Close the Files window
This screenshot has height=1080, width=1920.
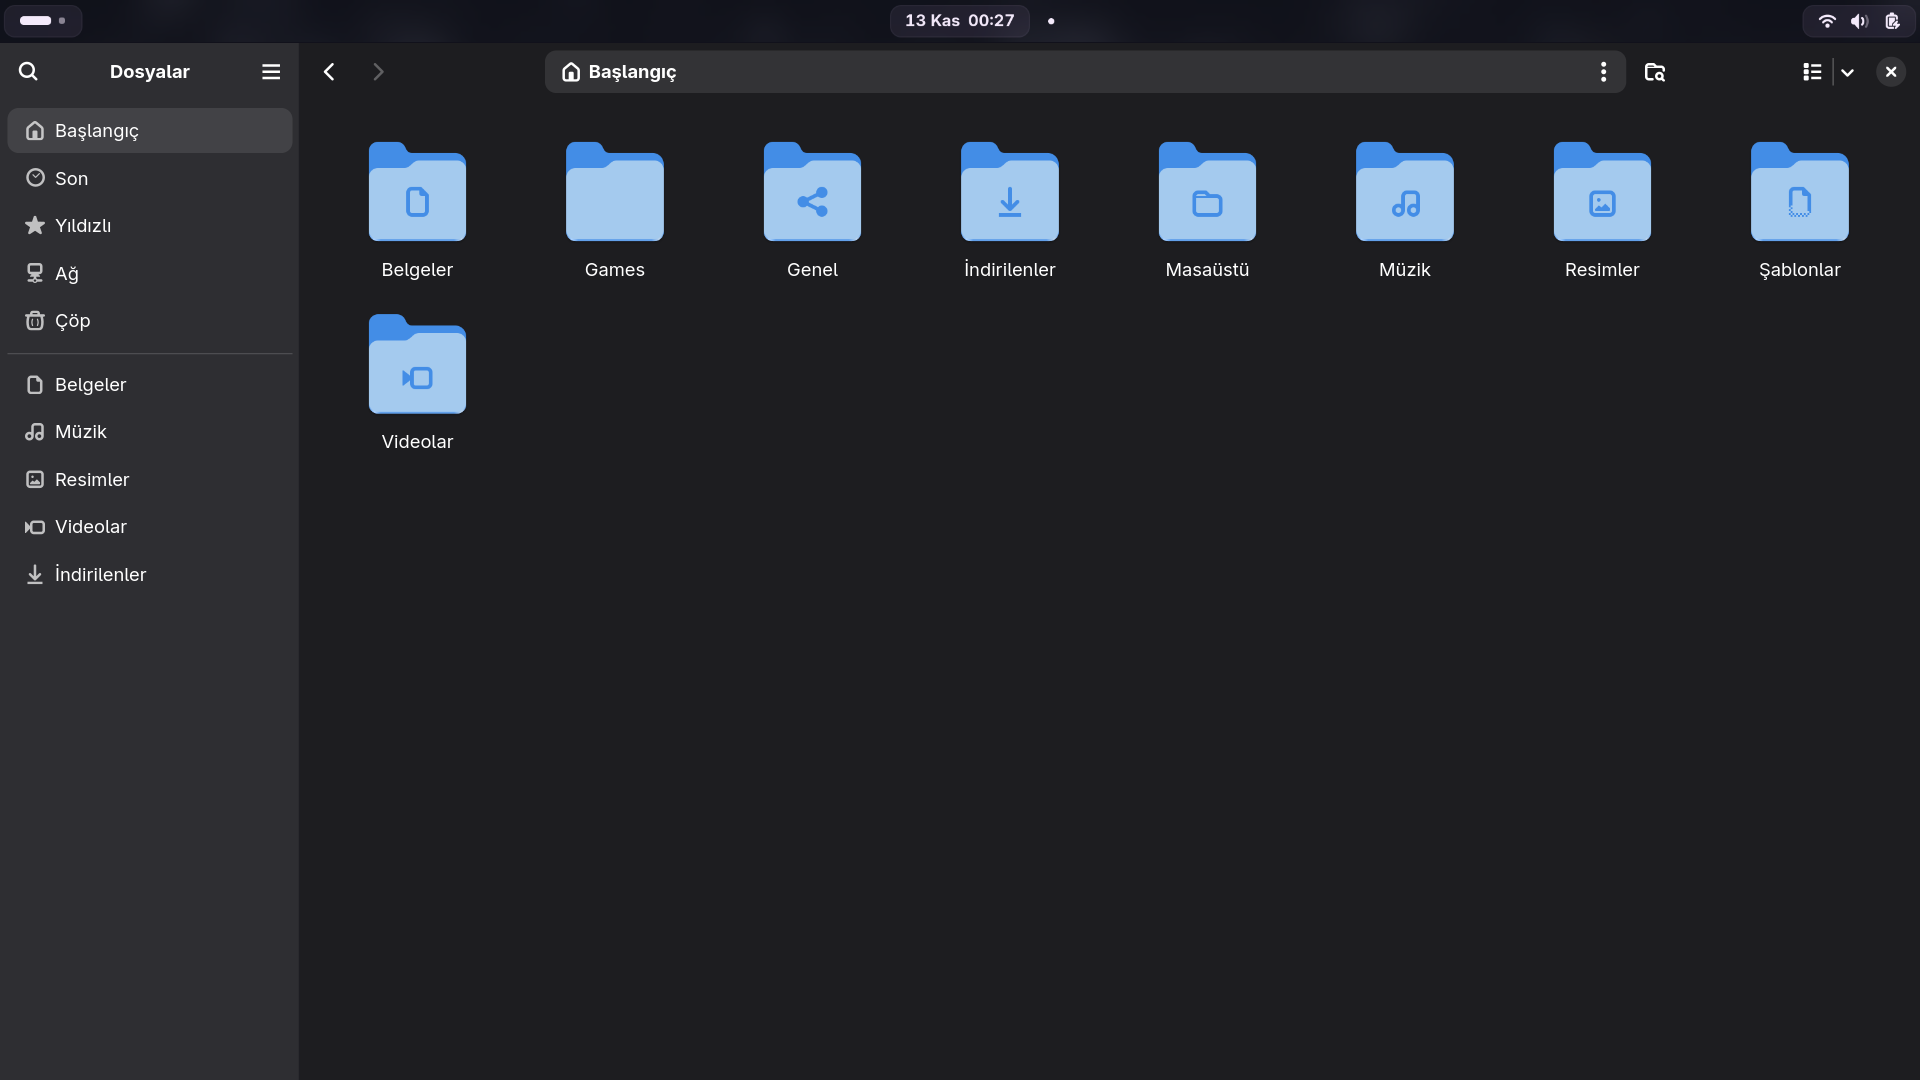pos(1890,71)
